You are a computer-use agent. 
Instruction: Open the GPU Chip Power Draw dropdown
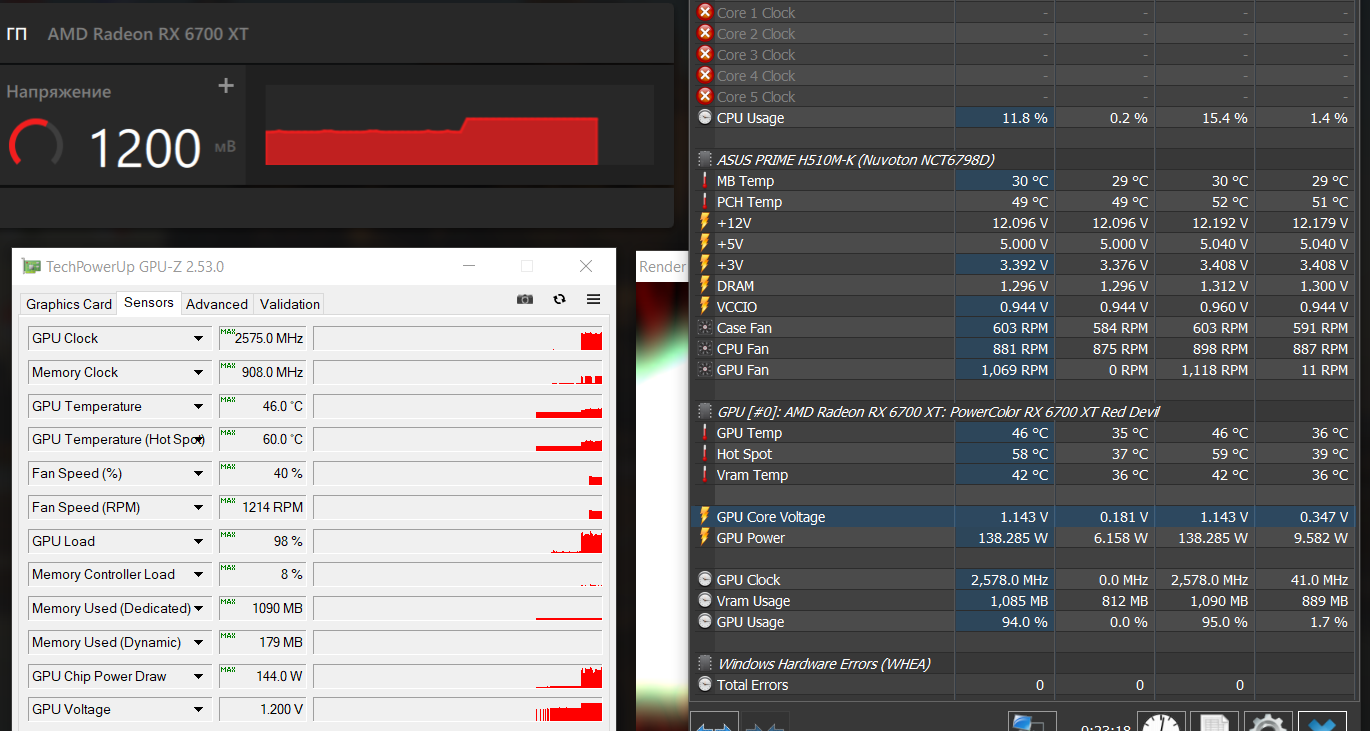(x=198, y=677)
